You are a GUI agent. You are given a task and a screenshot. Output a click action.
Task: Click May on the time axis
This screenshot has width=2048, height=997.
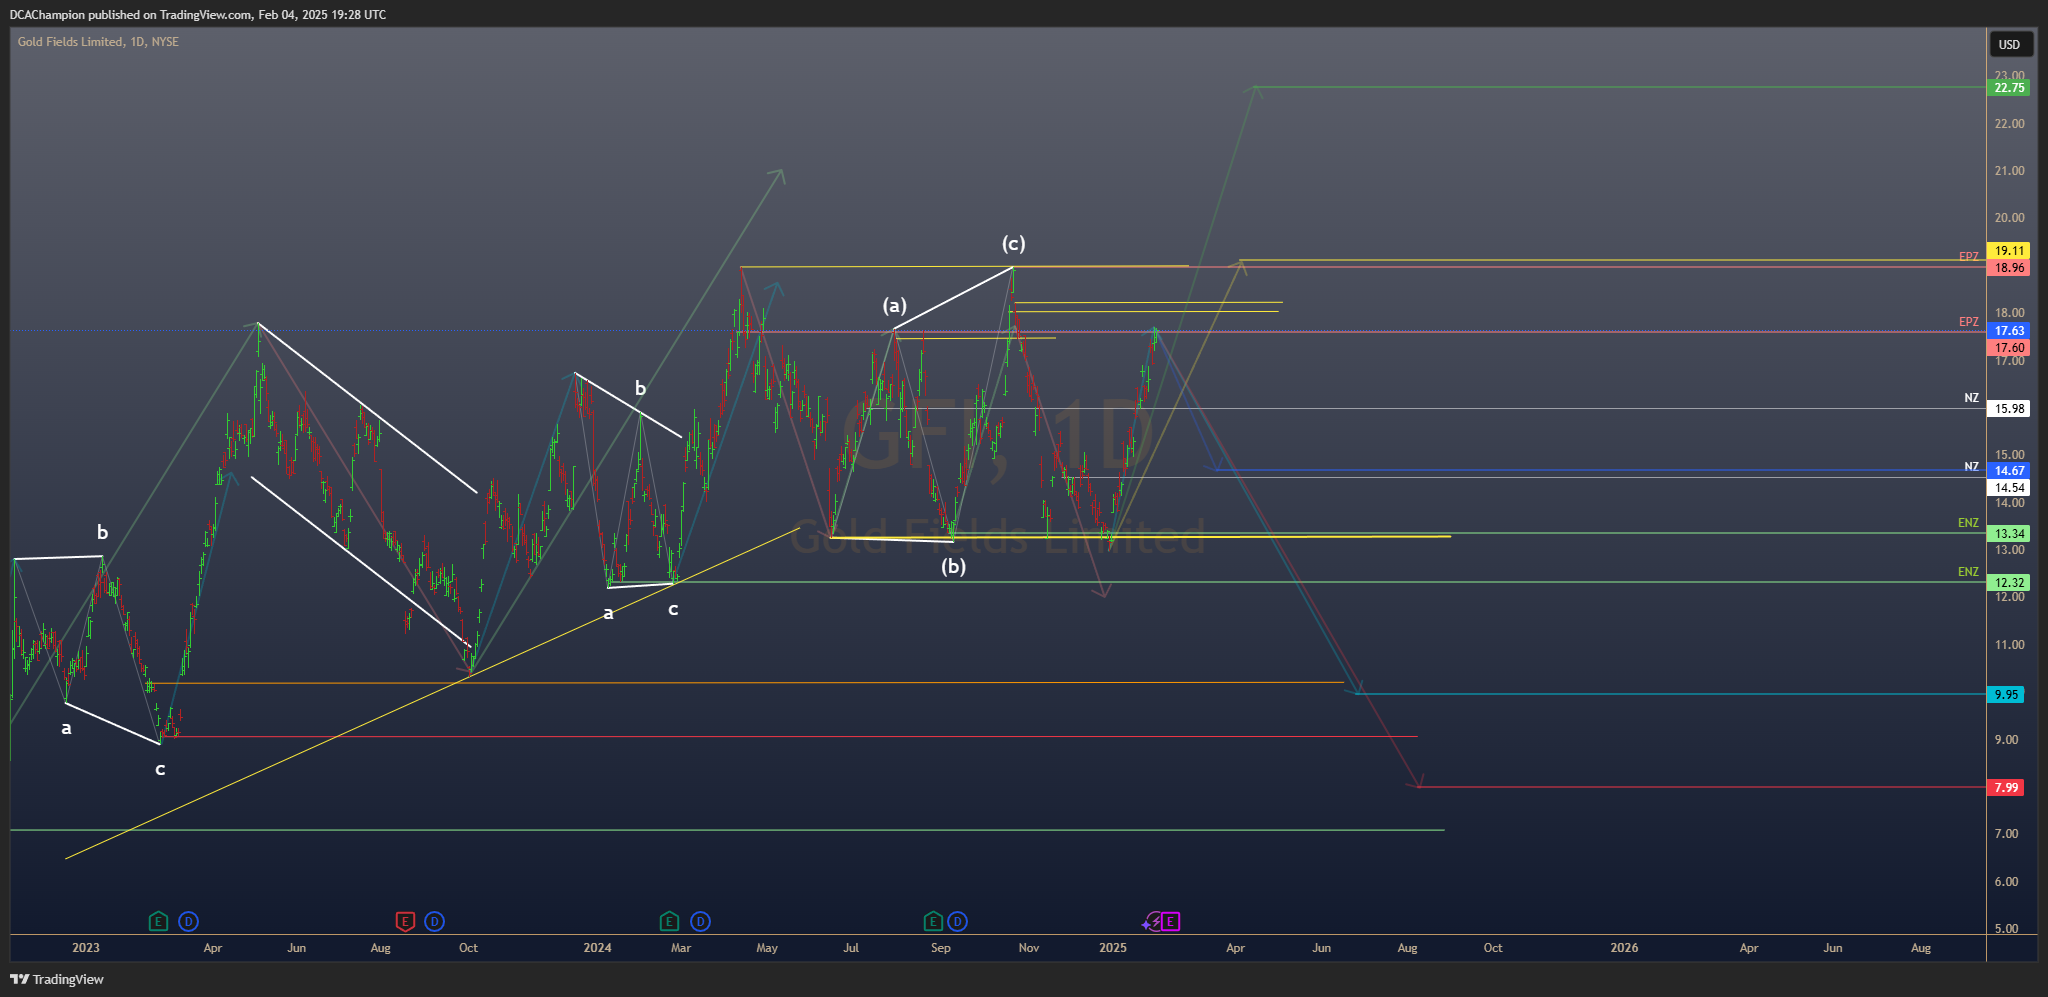click(767, 948)
